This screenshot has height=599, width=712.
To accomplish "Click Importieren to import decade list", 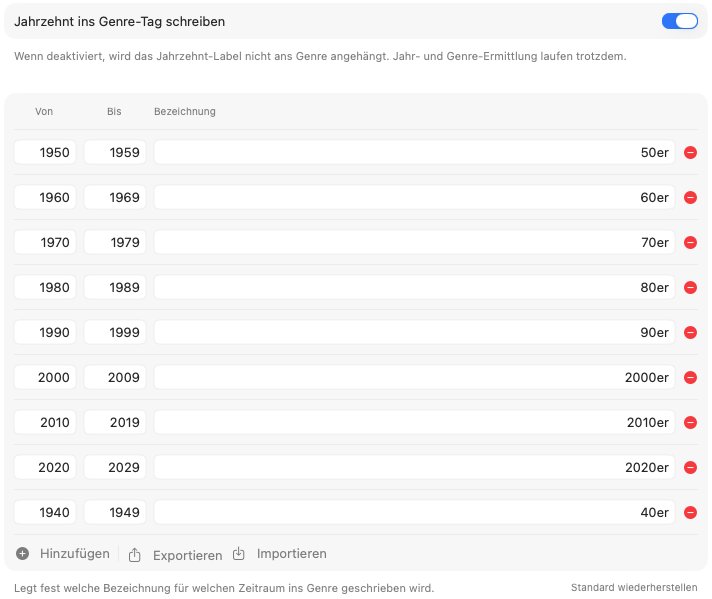I will pos(292,554).
